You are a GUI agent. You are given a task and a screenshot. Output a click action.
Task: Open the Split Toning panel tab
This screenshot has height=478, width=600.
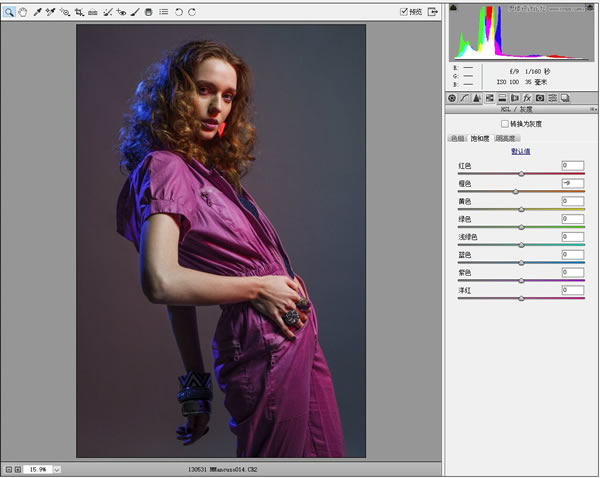[502, 98]
